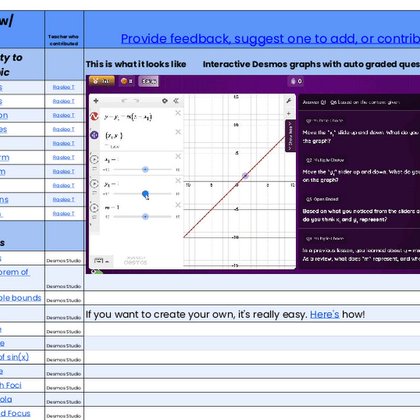
Task: Play the m slider animation
Action: pyautogui.click(x=94, y=208)
